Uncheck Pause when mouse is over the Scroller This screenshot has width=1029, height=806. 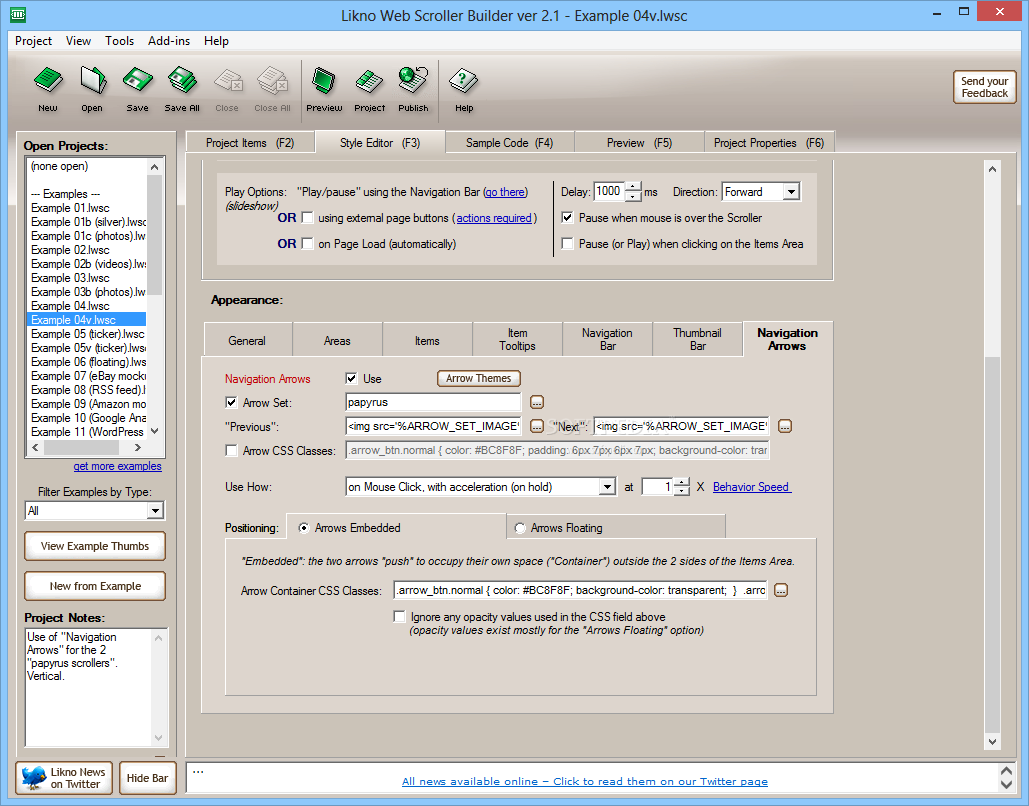coord(568,217)
